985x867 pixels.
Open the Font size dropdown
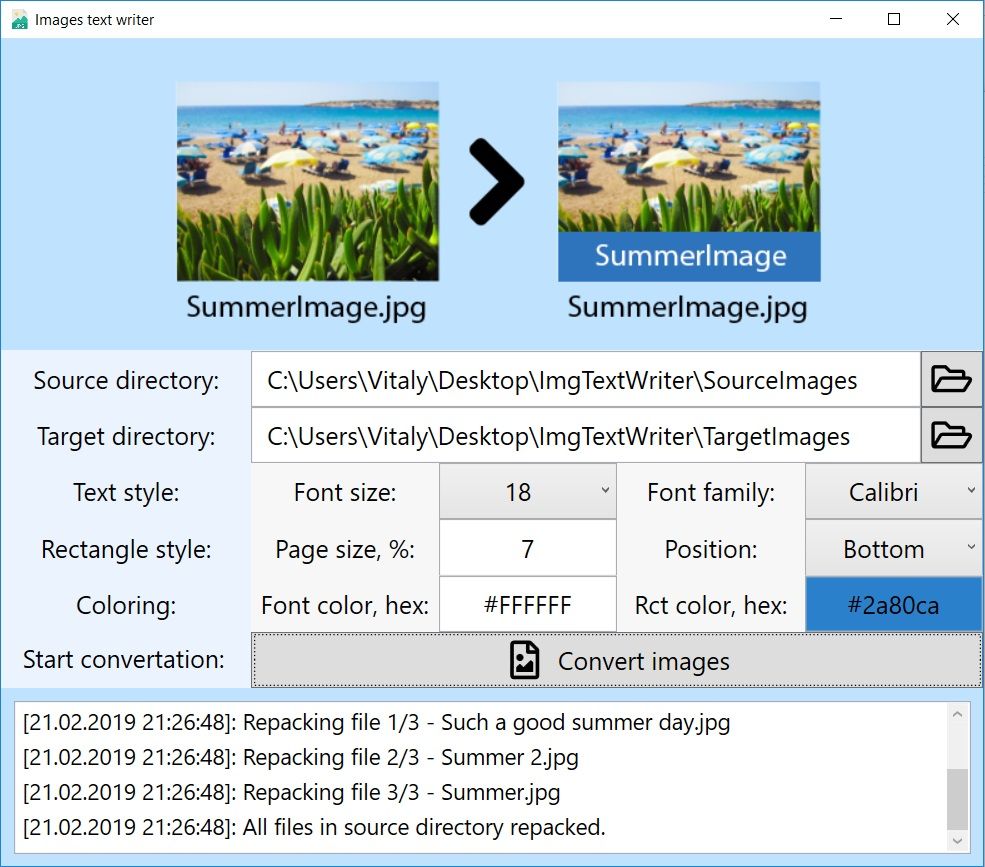coord(527,492)
